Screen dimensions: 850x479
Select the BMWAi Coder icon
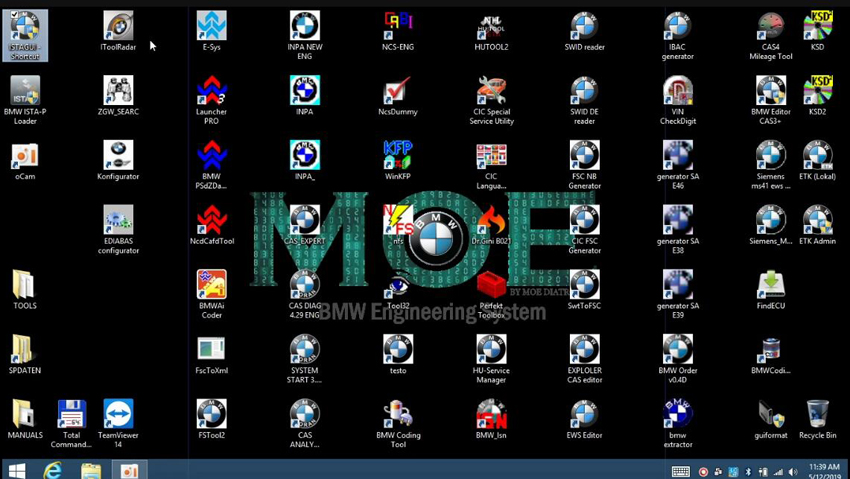211,294
